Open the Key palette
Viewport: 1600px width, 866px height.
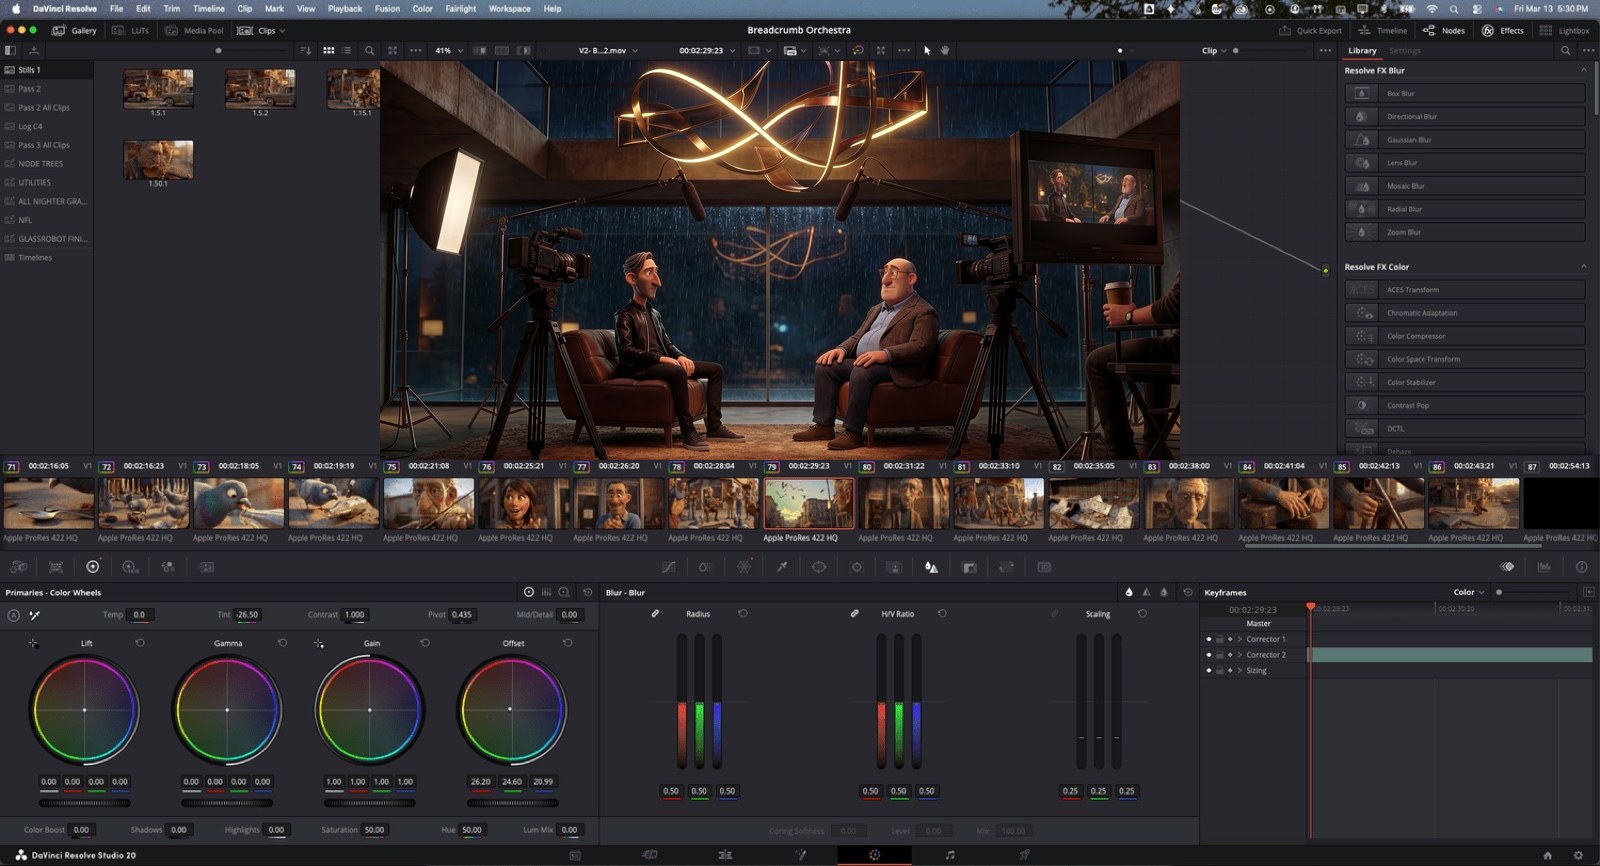point(969,567)
